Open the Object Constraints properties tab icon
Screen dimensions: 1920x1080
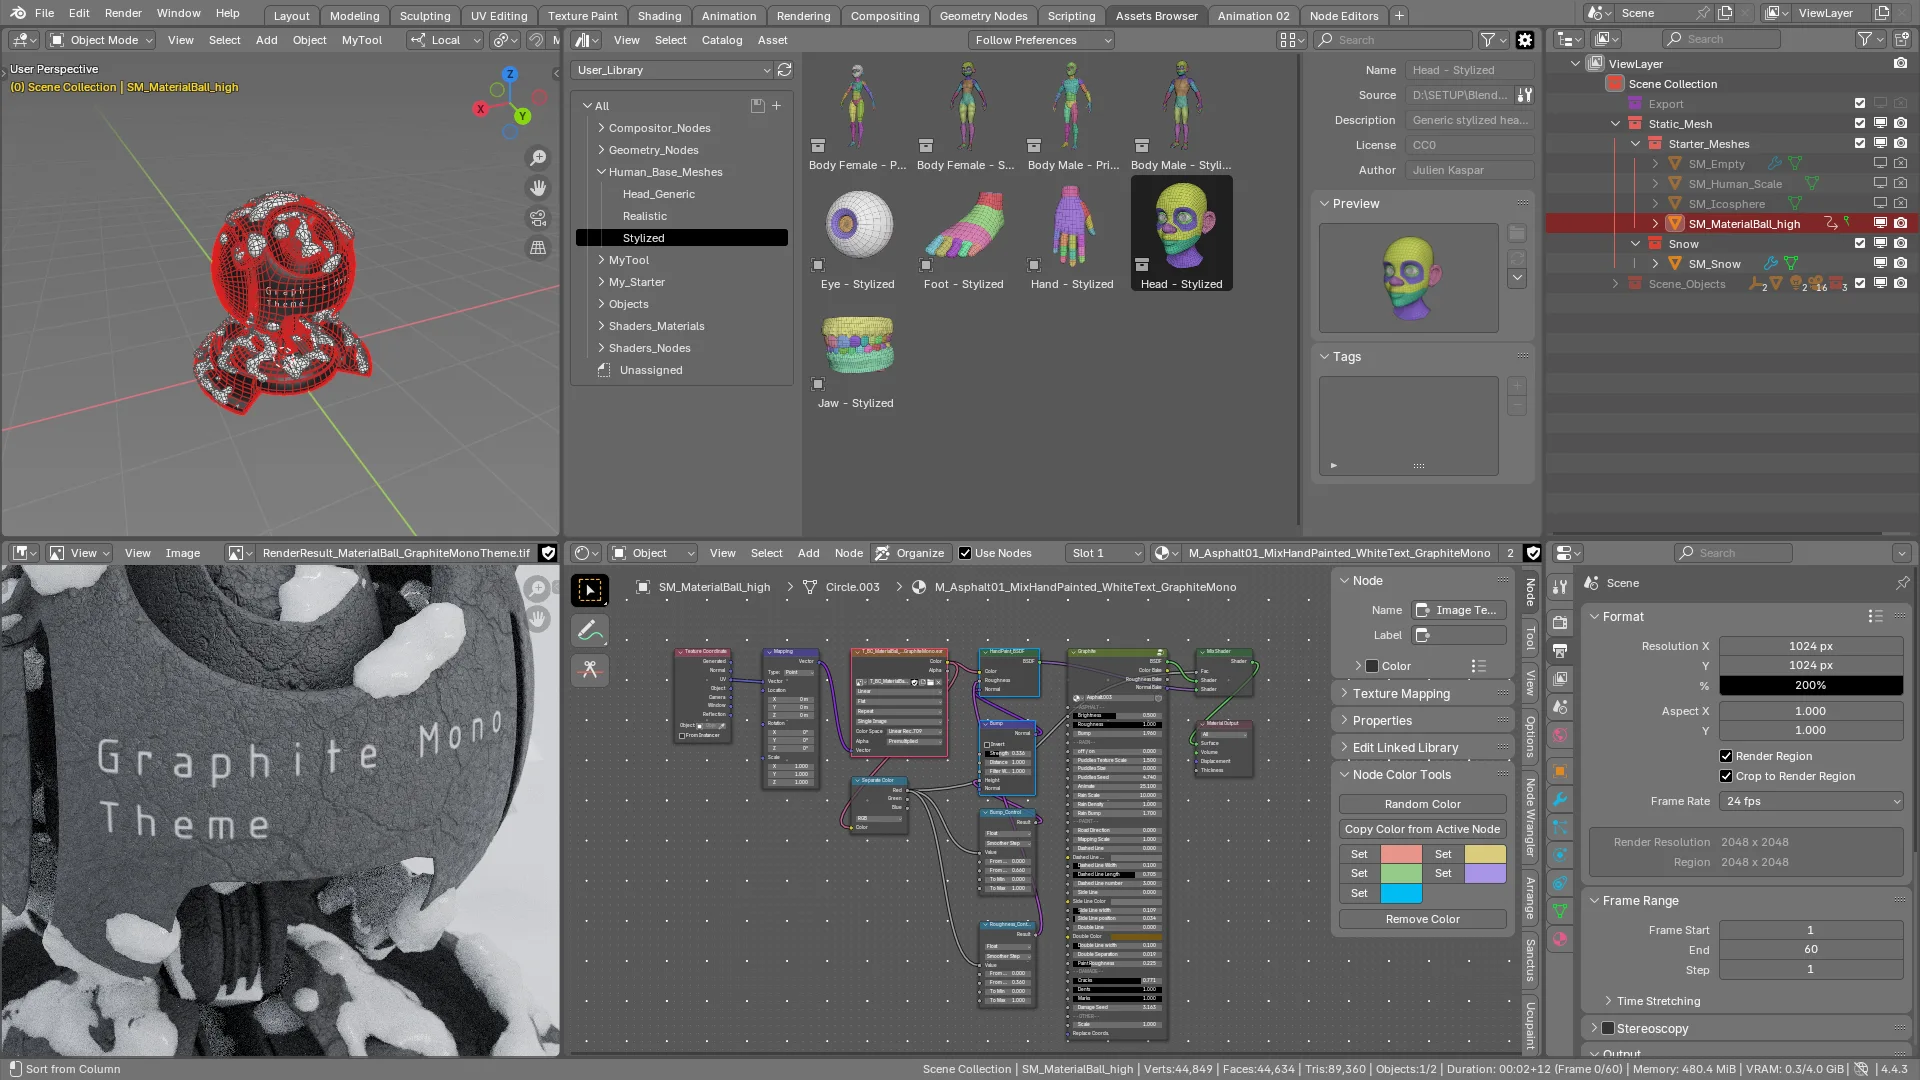pyautogui.click(x=1560, y=883)
